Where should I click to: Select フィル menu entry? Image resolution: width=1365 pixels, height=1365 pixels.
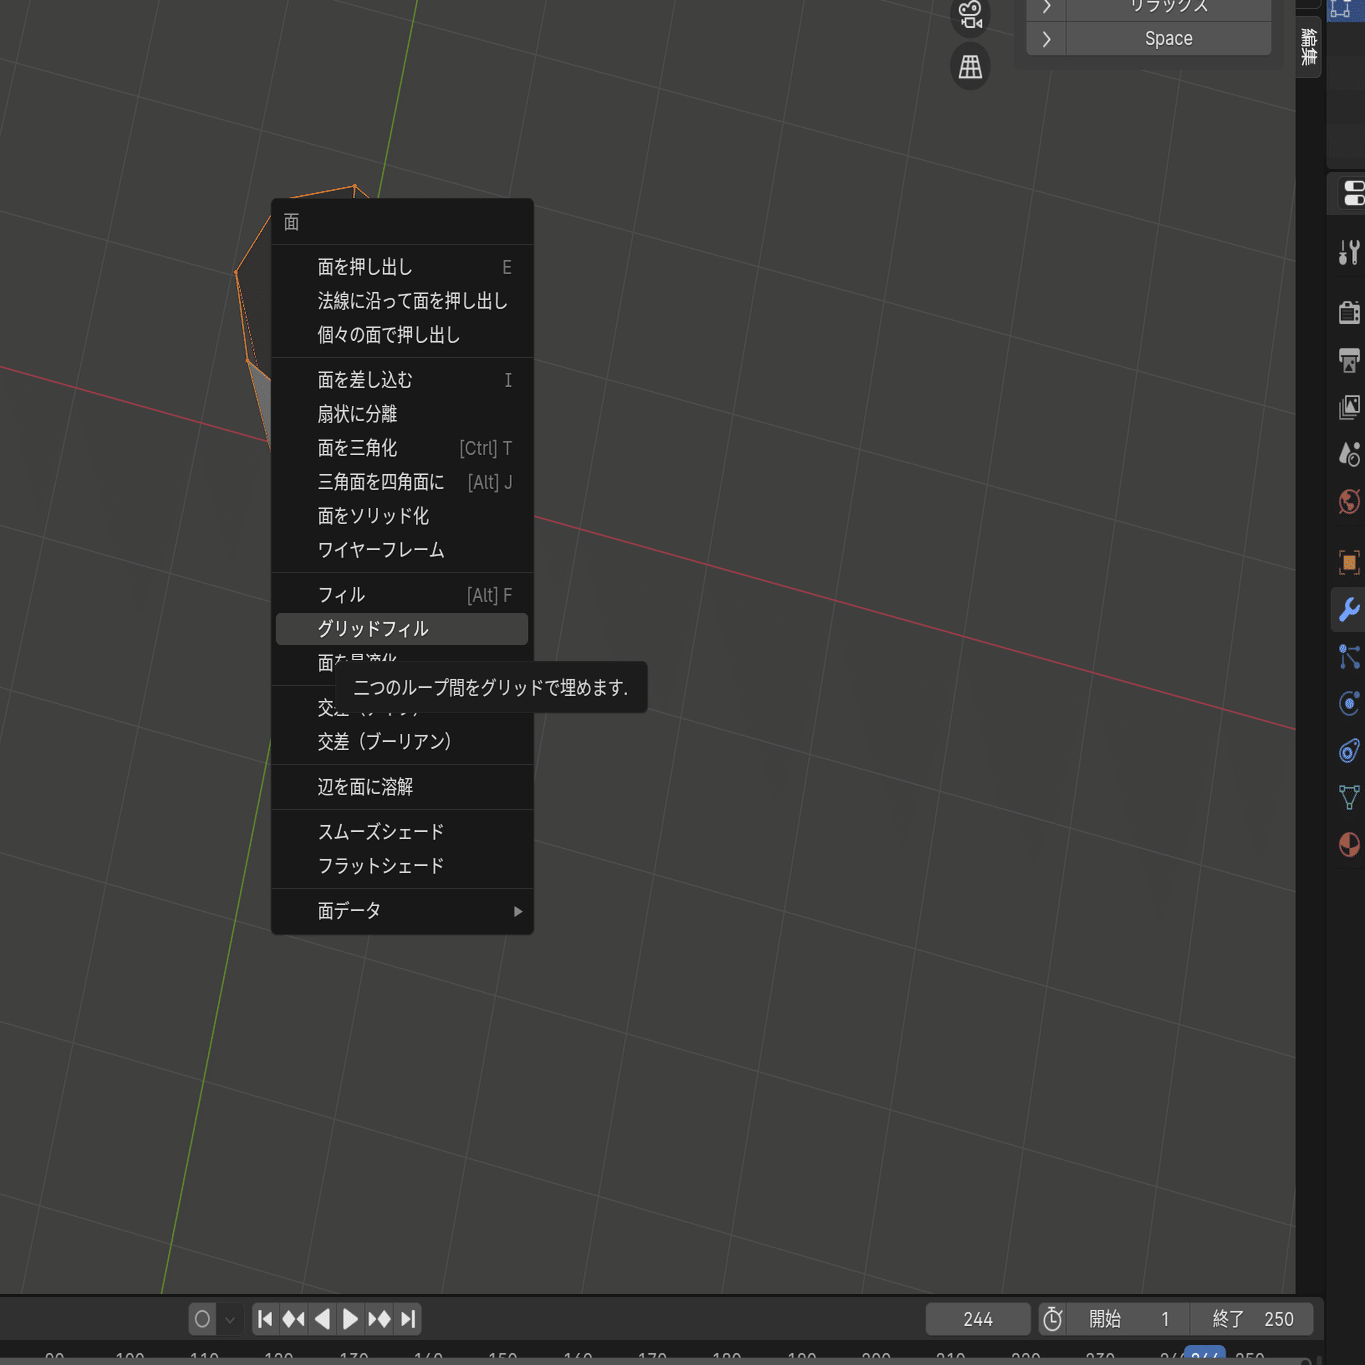click(x=402, y=595)
